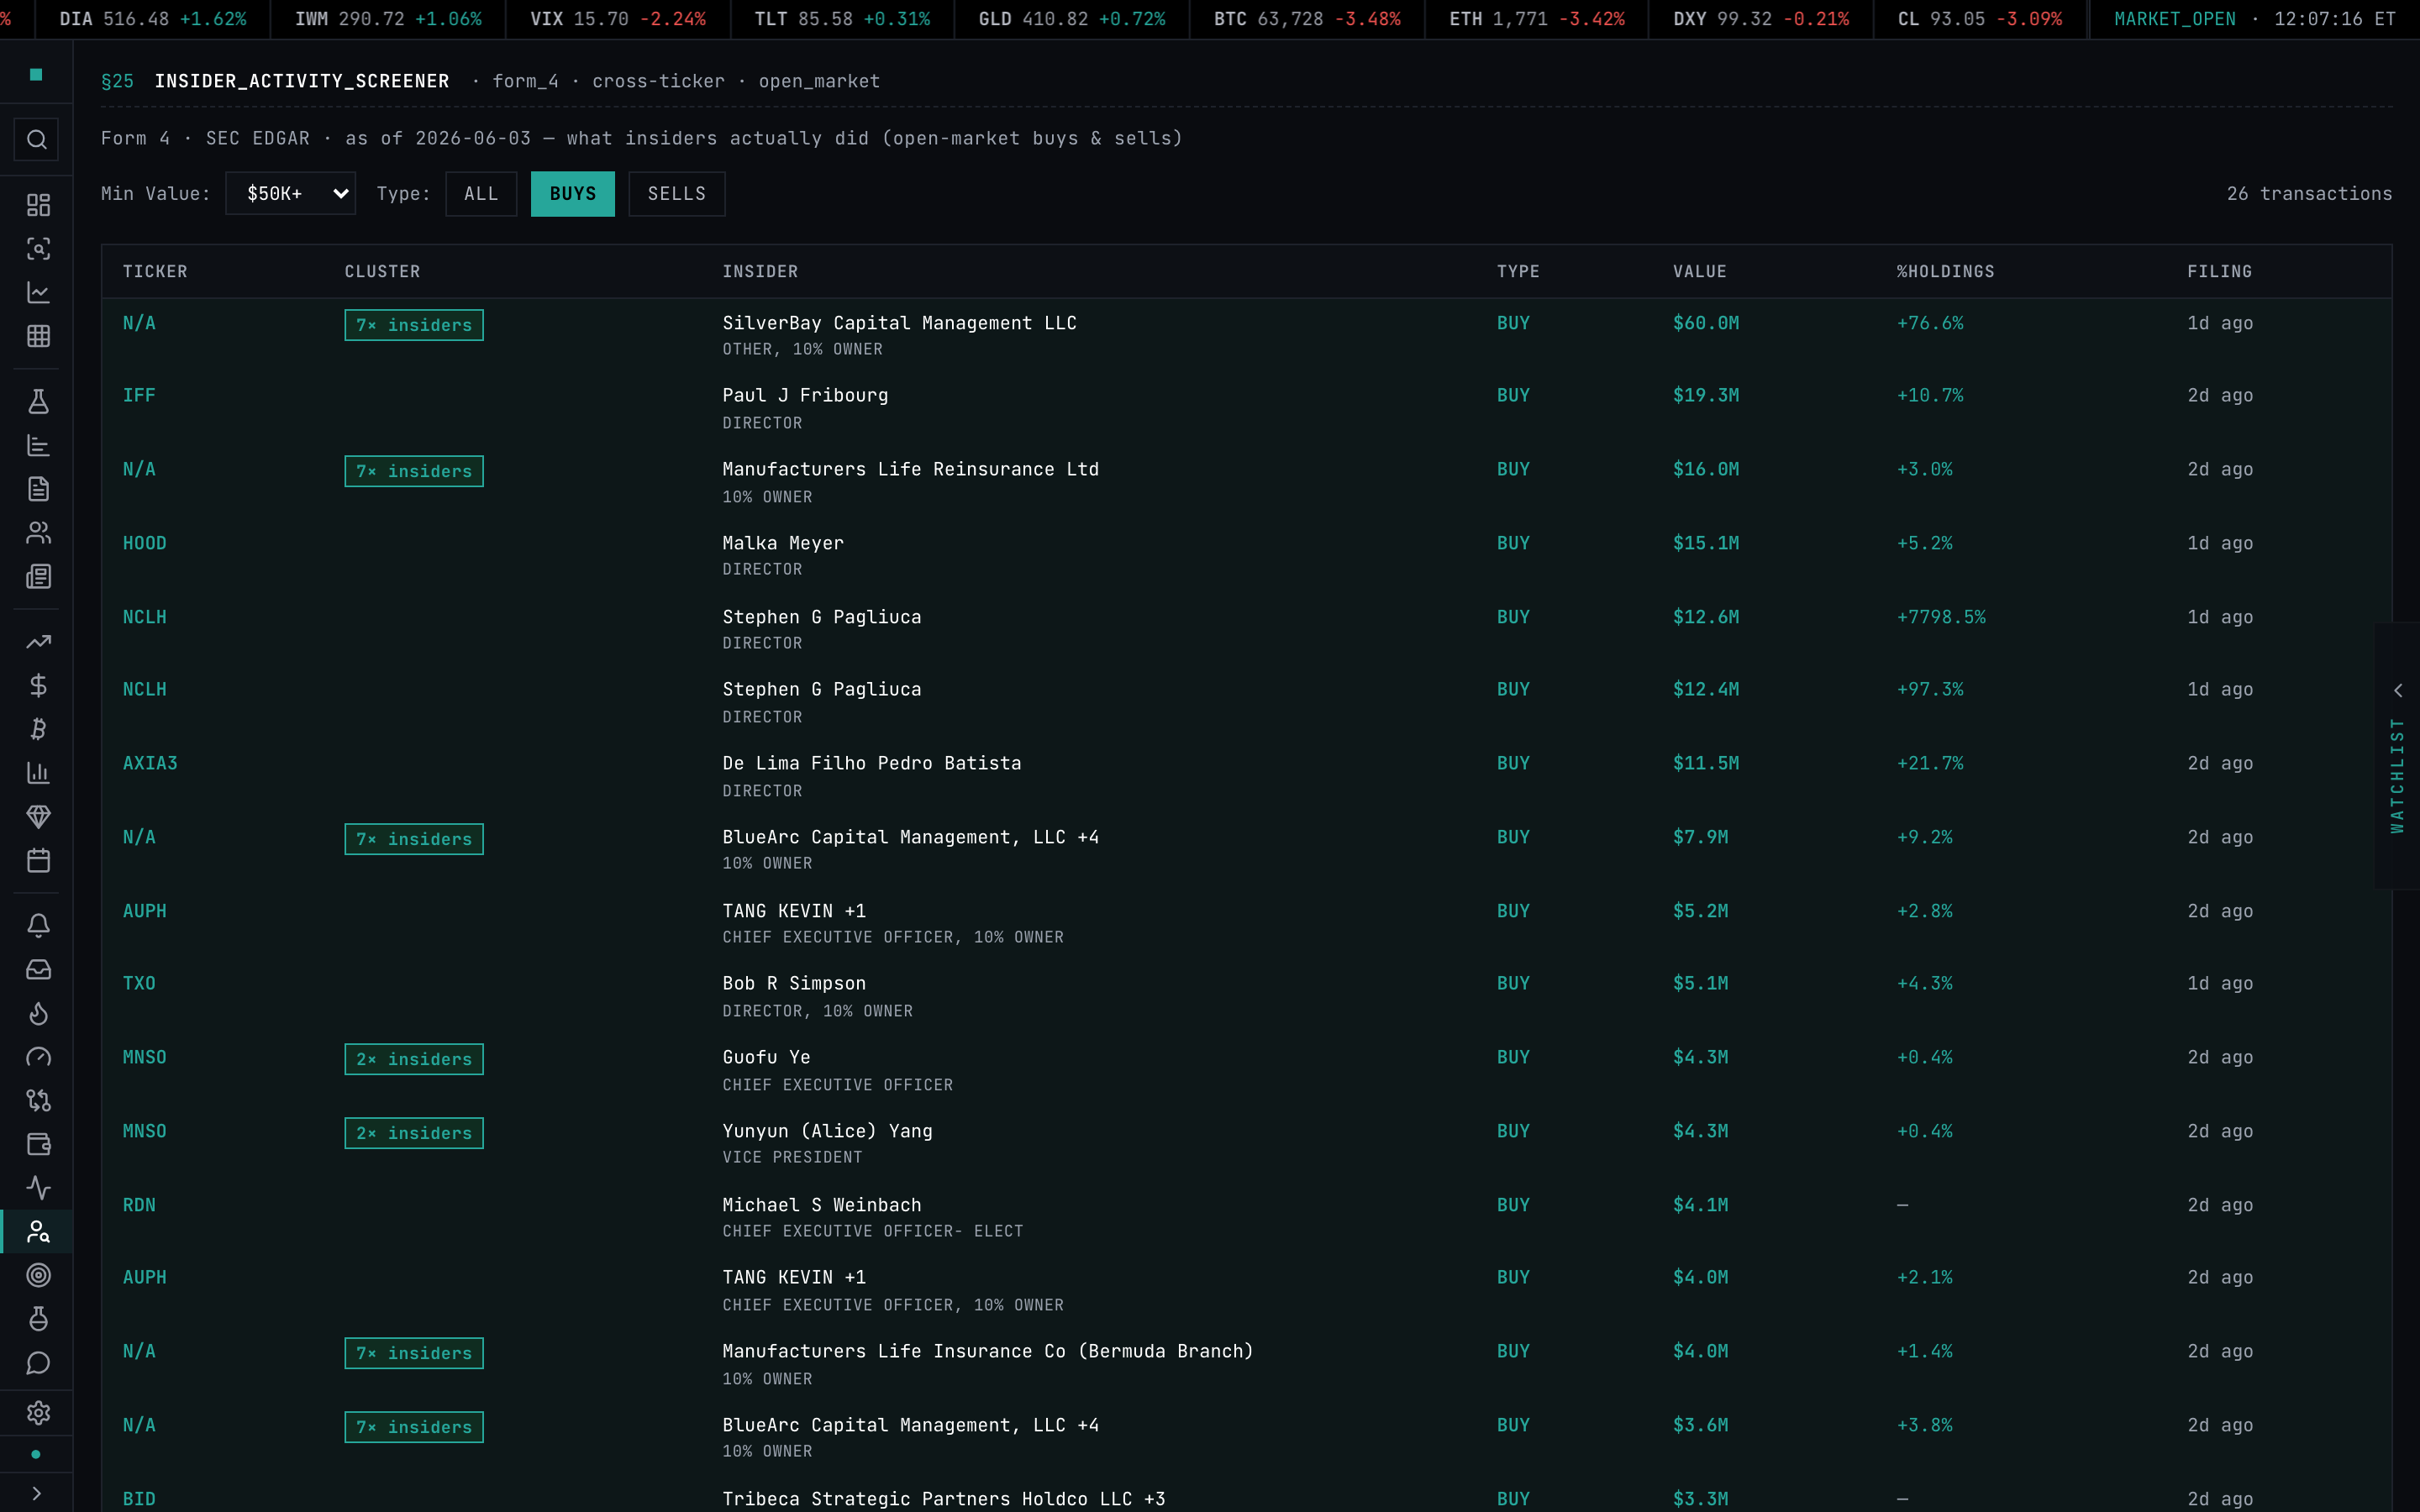This screenshot has width=2420, height=1512.
Task: Open the activity pulse icon
Action: (38, 1188)
